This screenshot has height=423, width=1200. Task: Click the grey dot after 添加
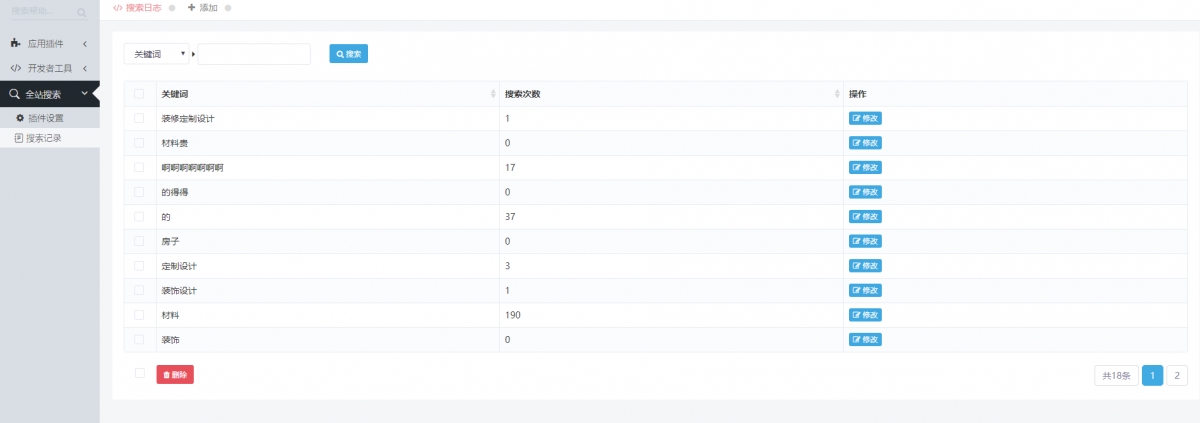(228, 8)
